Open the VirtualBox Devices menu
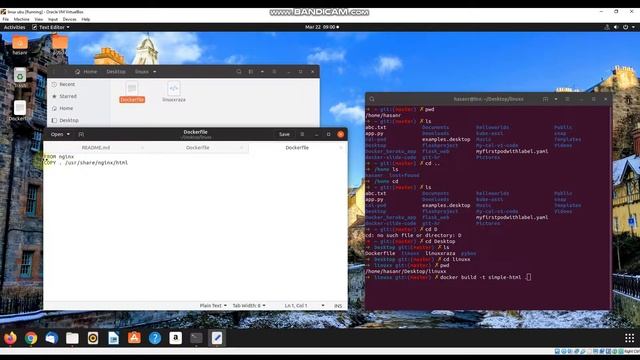This screenshot has width=640, height=360. [x=69, y=19]
